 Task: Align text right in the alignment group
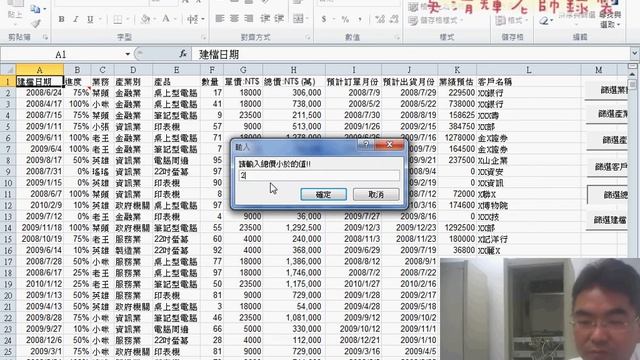[248, 18]
